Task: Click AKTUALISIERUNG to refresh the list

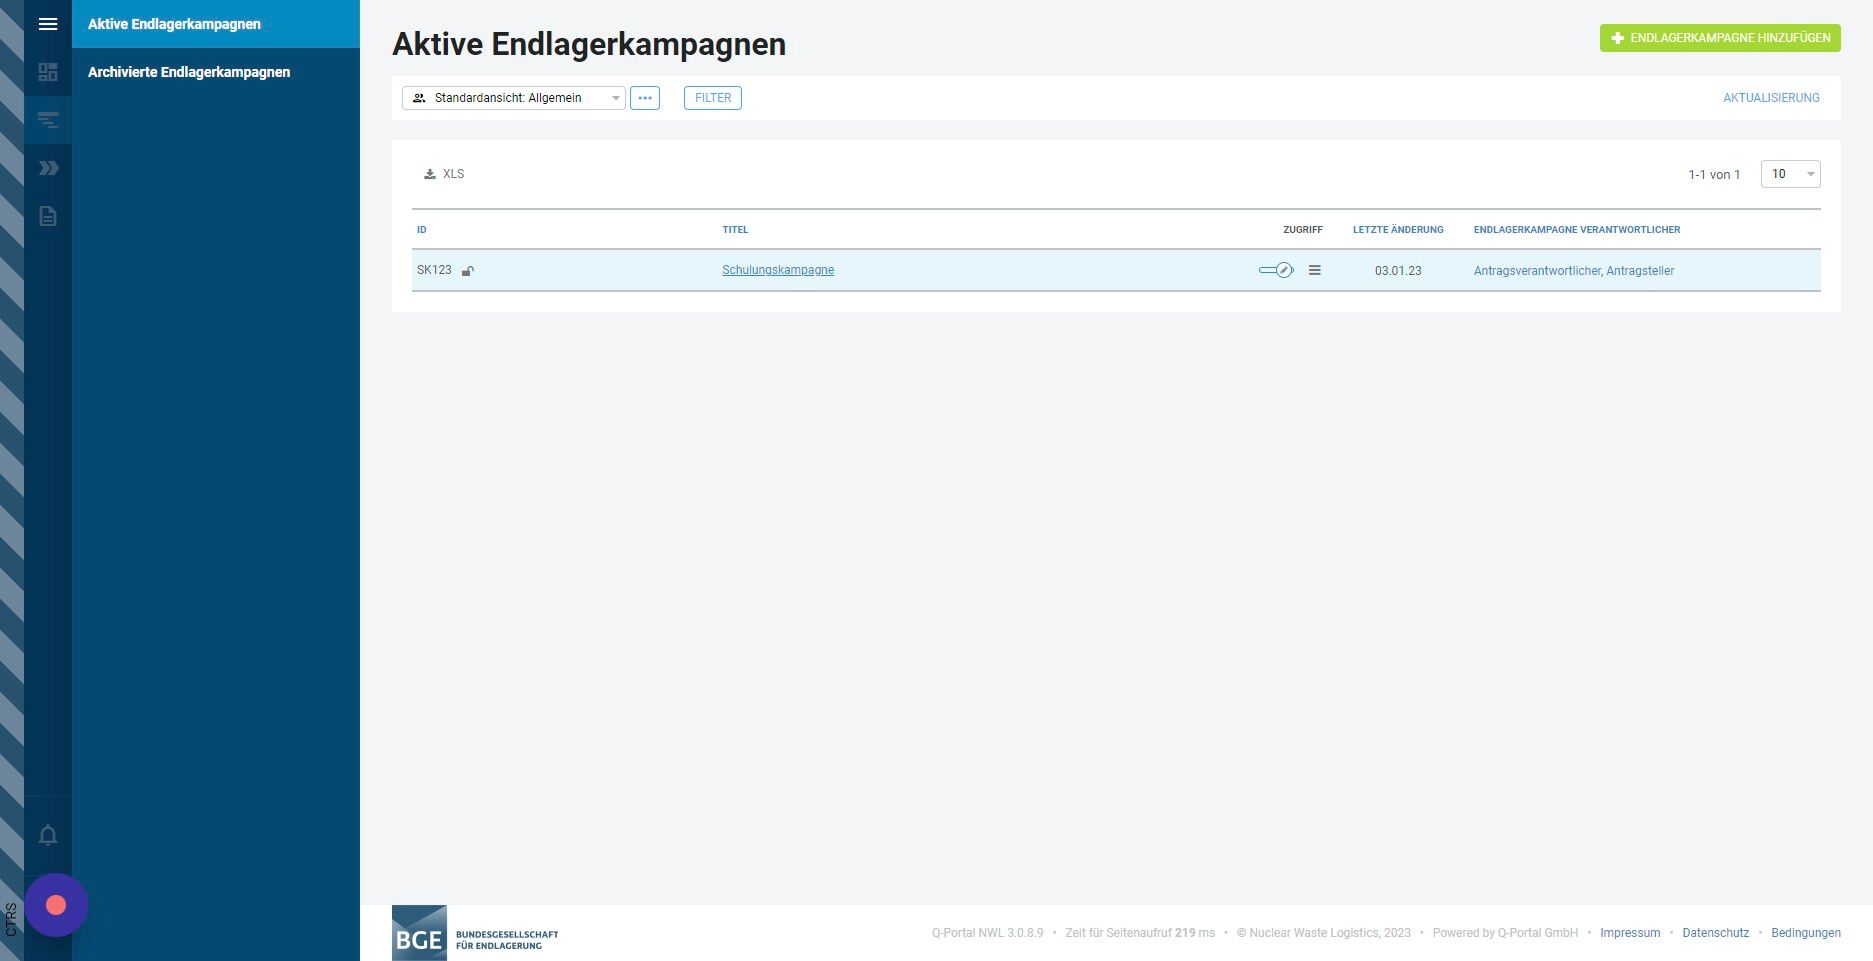Action: coord(1771,98)
